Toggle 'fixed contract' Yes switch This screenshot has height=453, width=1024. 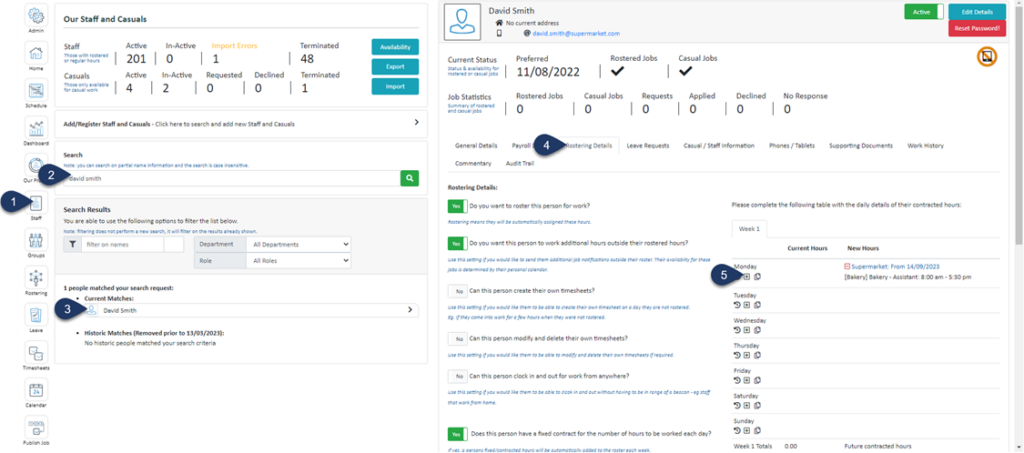[x=457, y=434]
